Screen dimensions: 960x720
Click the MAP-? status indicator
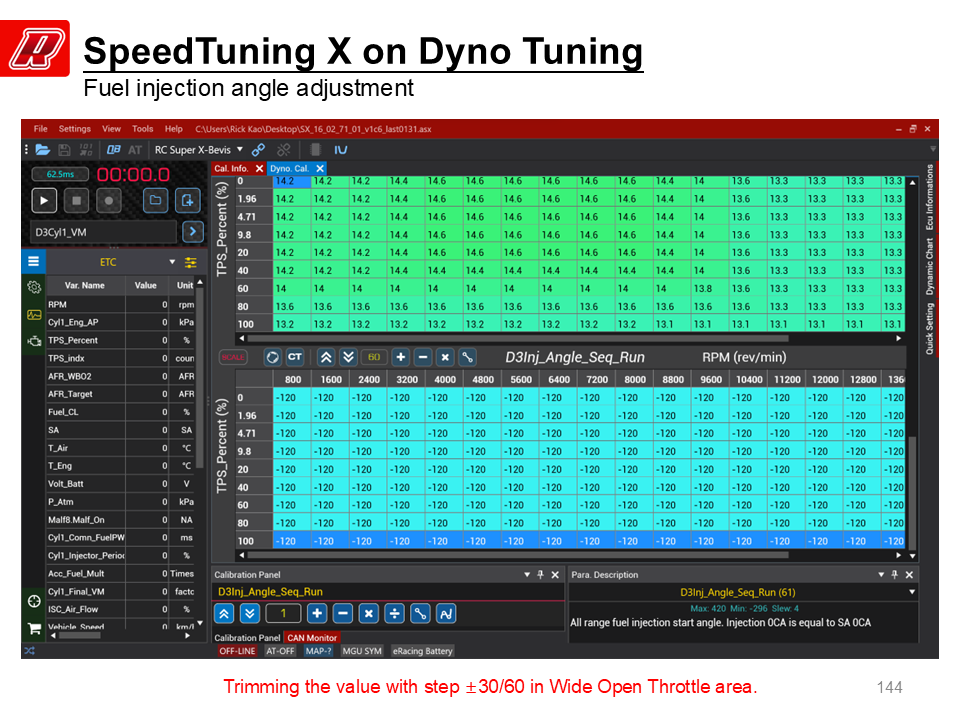tap(318, 651)
